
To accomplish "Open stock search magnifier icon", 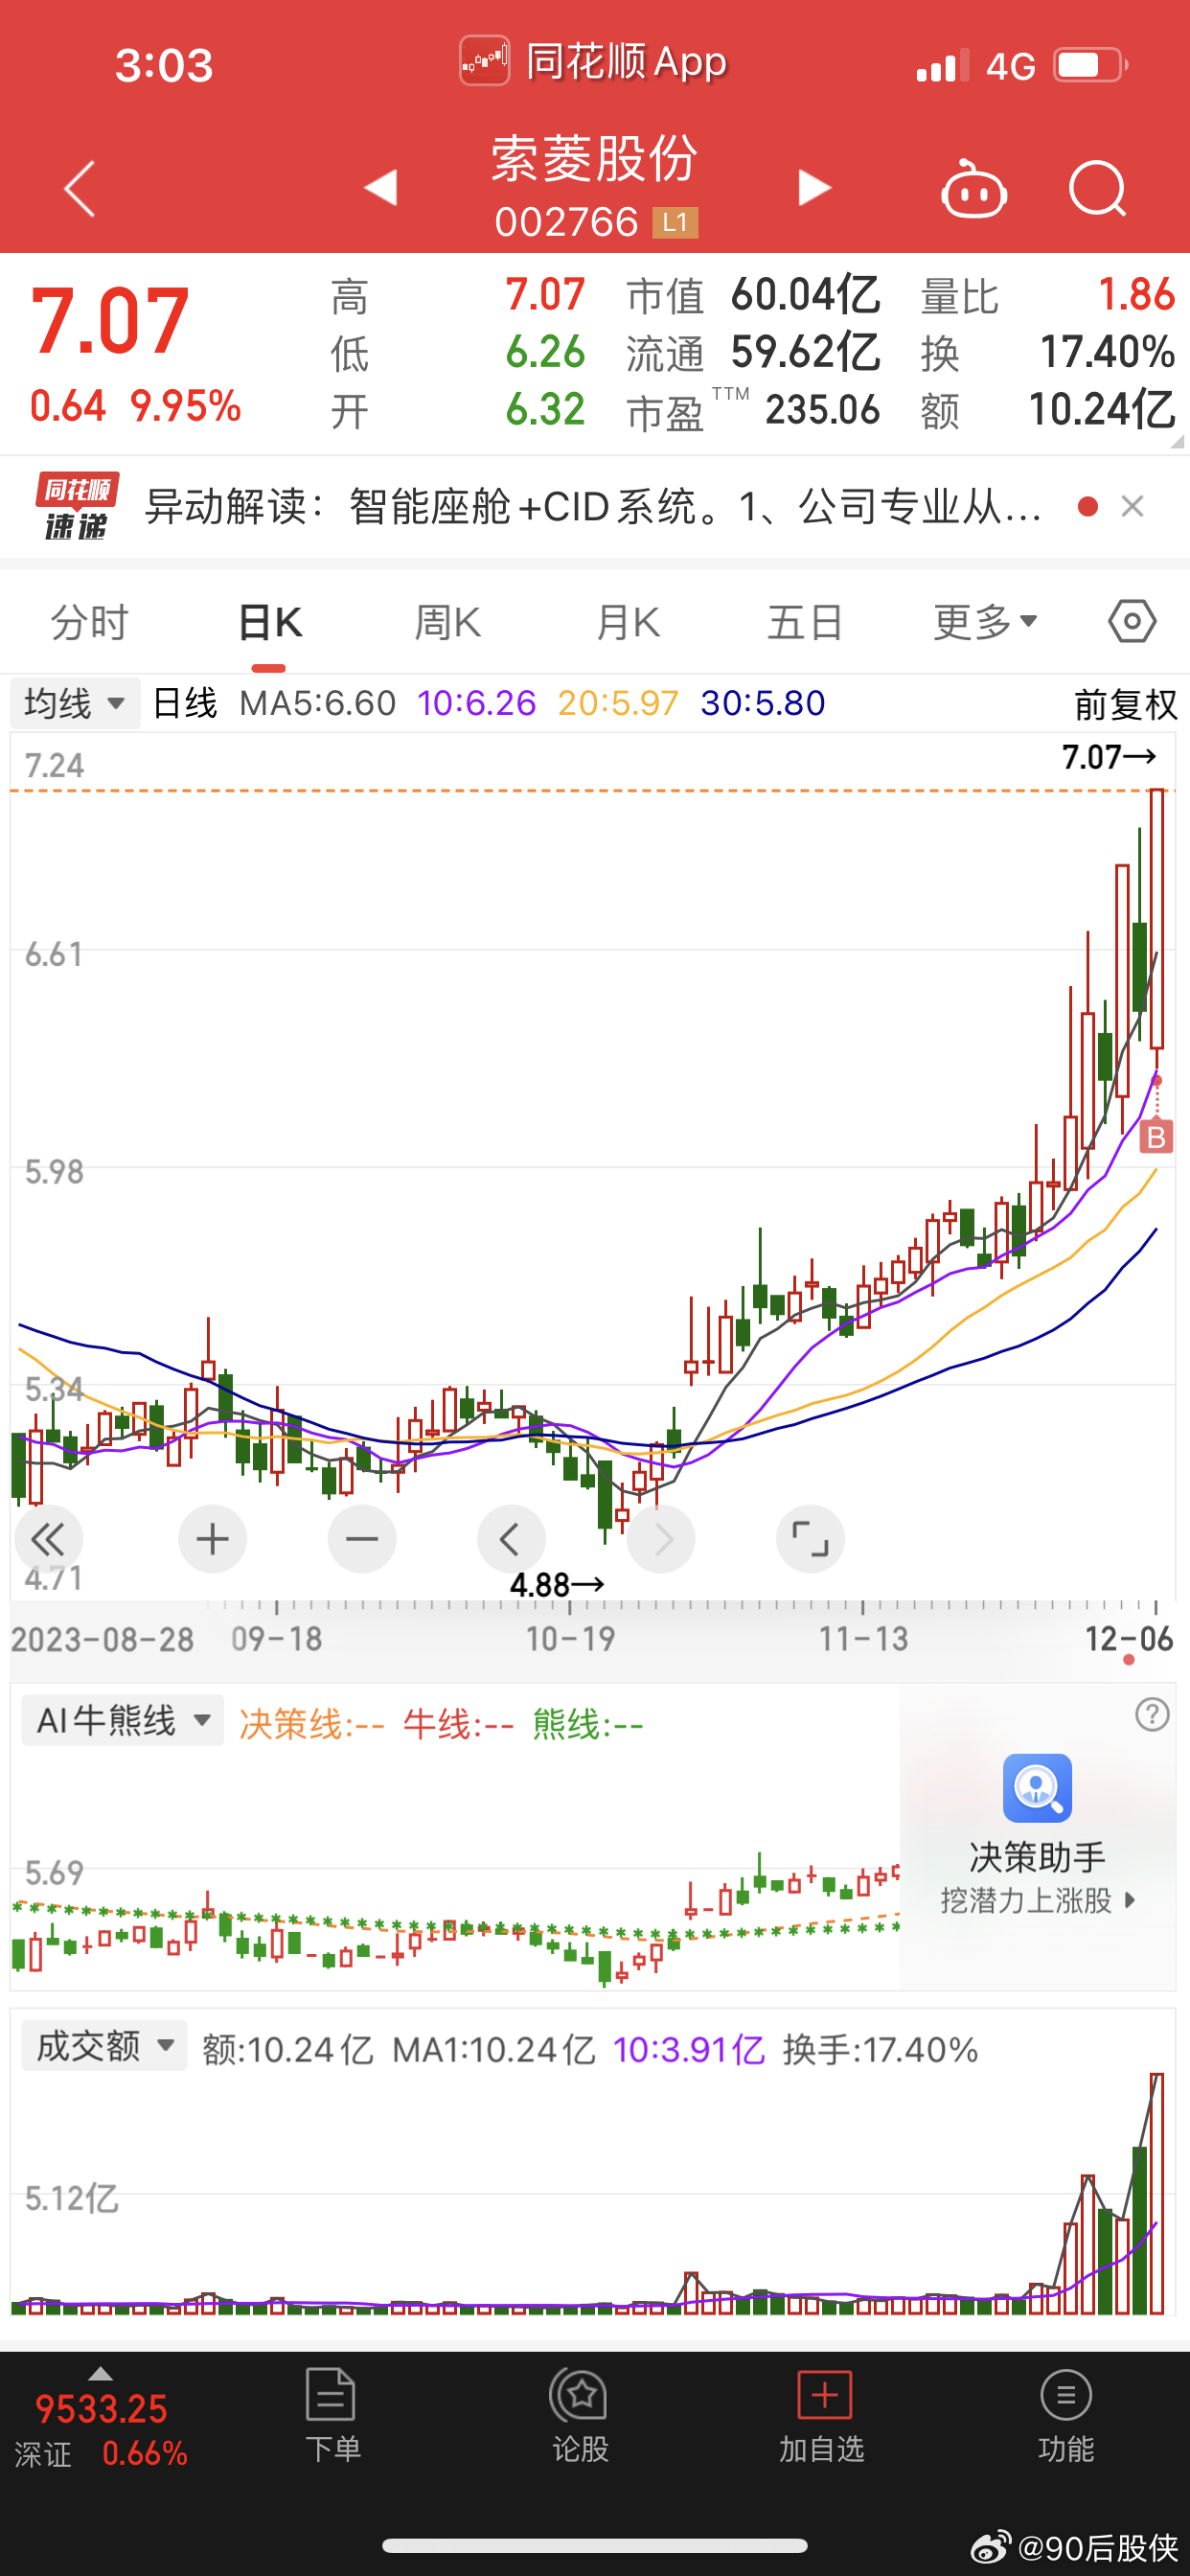I will [1097, 188].
